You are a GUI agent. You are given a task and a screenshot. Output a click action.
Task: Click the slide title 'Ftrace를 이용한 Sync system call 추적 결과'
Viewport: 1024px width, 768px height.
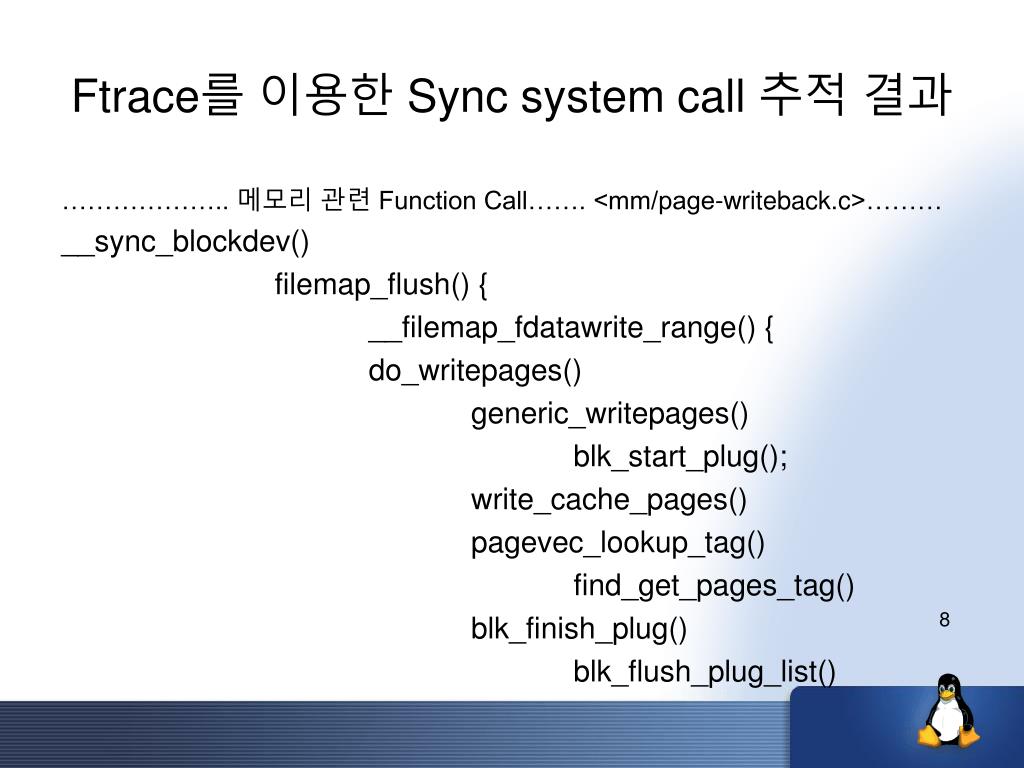click(x=511, y=95)
